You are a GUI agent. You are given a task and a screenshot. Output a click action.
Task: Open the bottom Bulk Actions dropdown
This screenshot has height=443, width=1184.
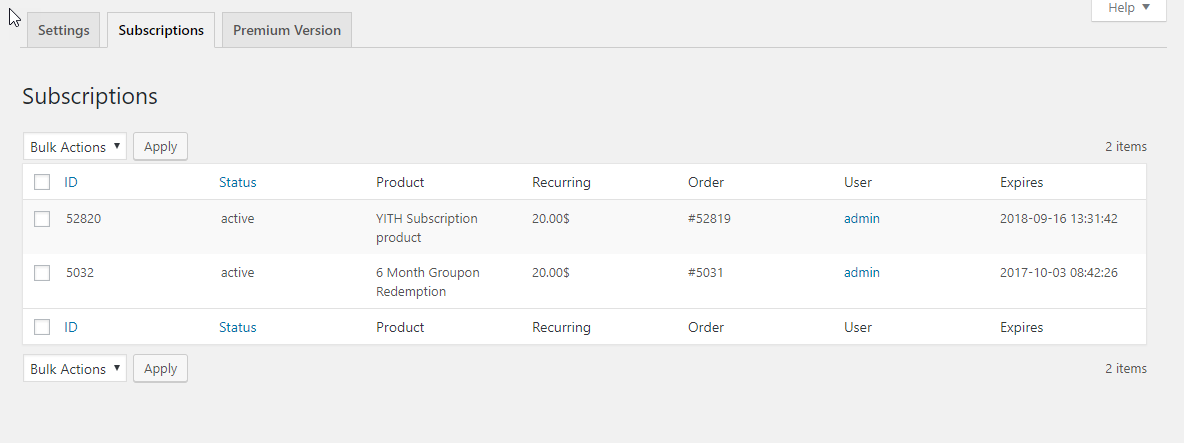coord(75,368)
